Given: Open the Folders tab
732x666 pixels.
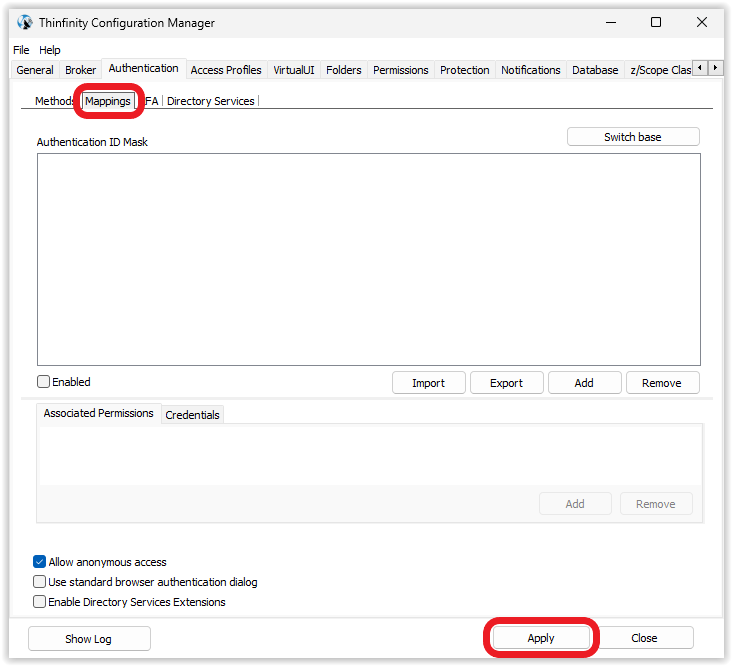Looking at the screenshot, I should (x=344, y=70).
